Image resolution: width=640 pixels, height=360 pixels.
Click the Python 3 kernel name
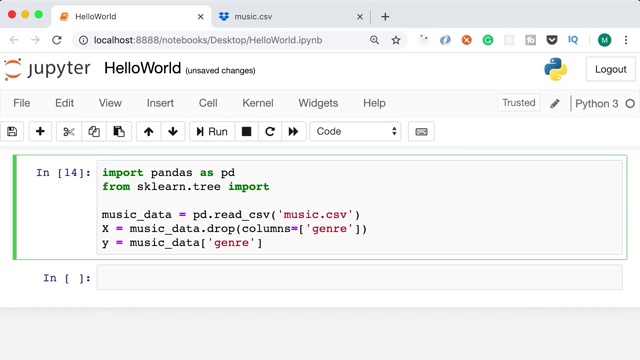coord(597,104)
